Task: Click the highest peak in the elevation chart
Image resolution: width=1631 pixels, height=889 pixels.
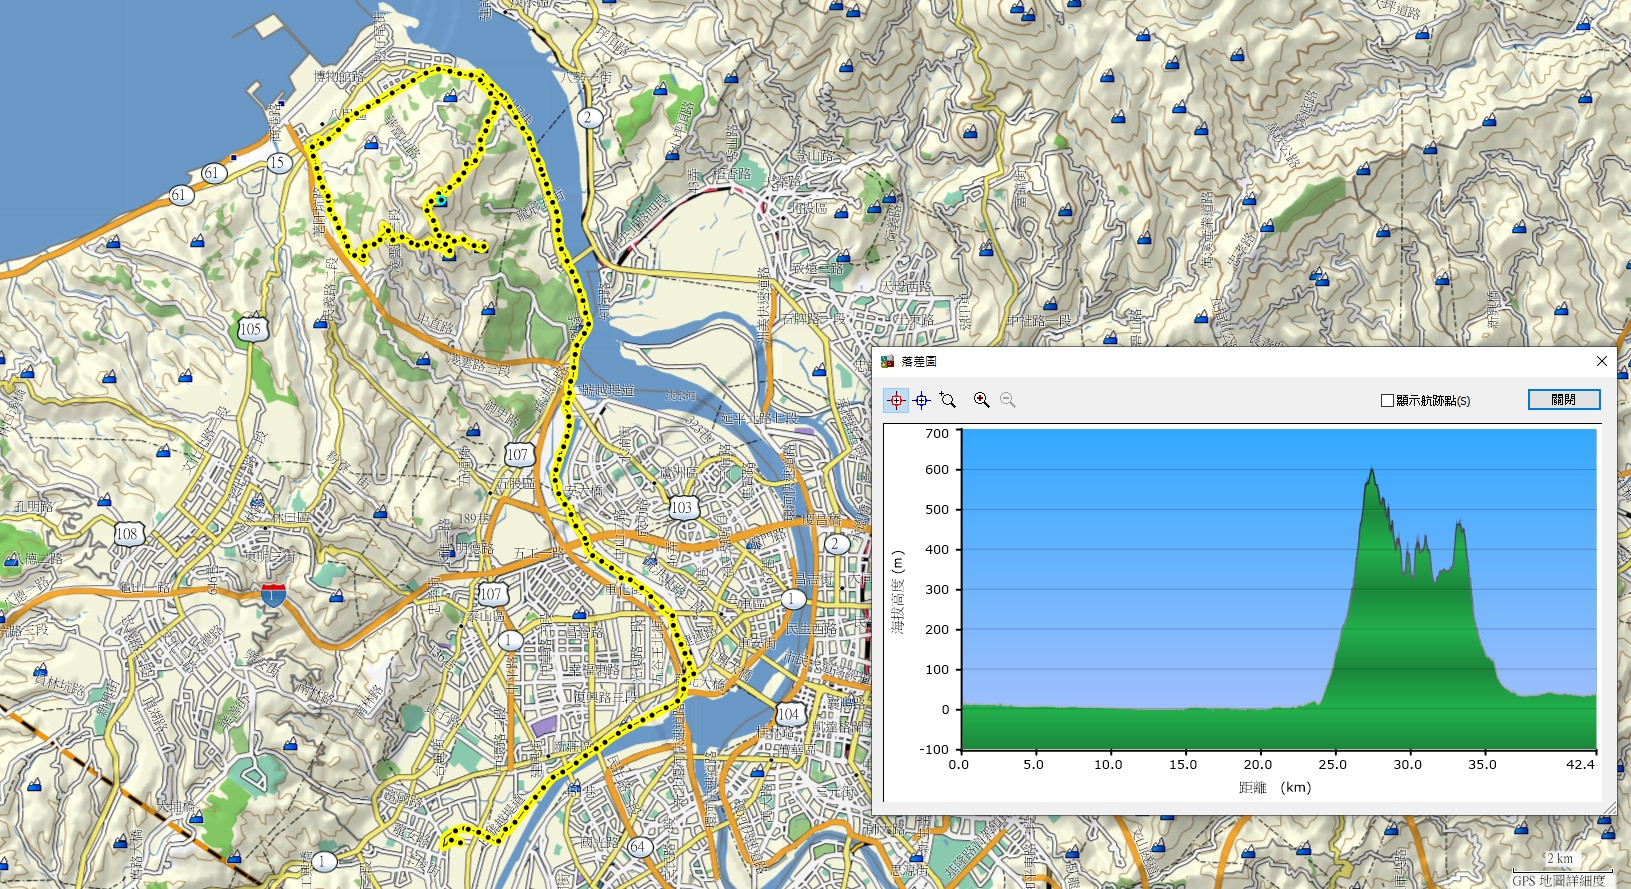Action: 1371,470
